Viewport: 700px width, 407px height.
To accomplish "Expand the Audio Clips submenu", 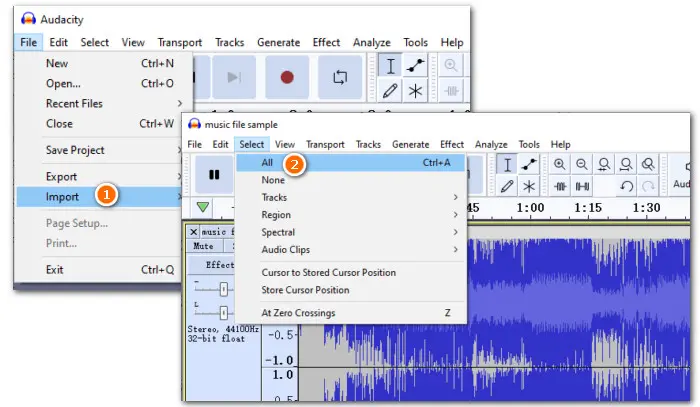I will coord(351,249).
